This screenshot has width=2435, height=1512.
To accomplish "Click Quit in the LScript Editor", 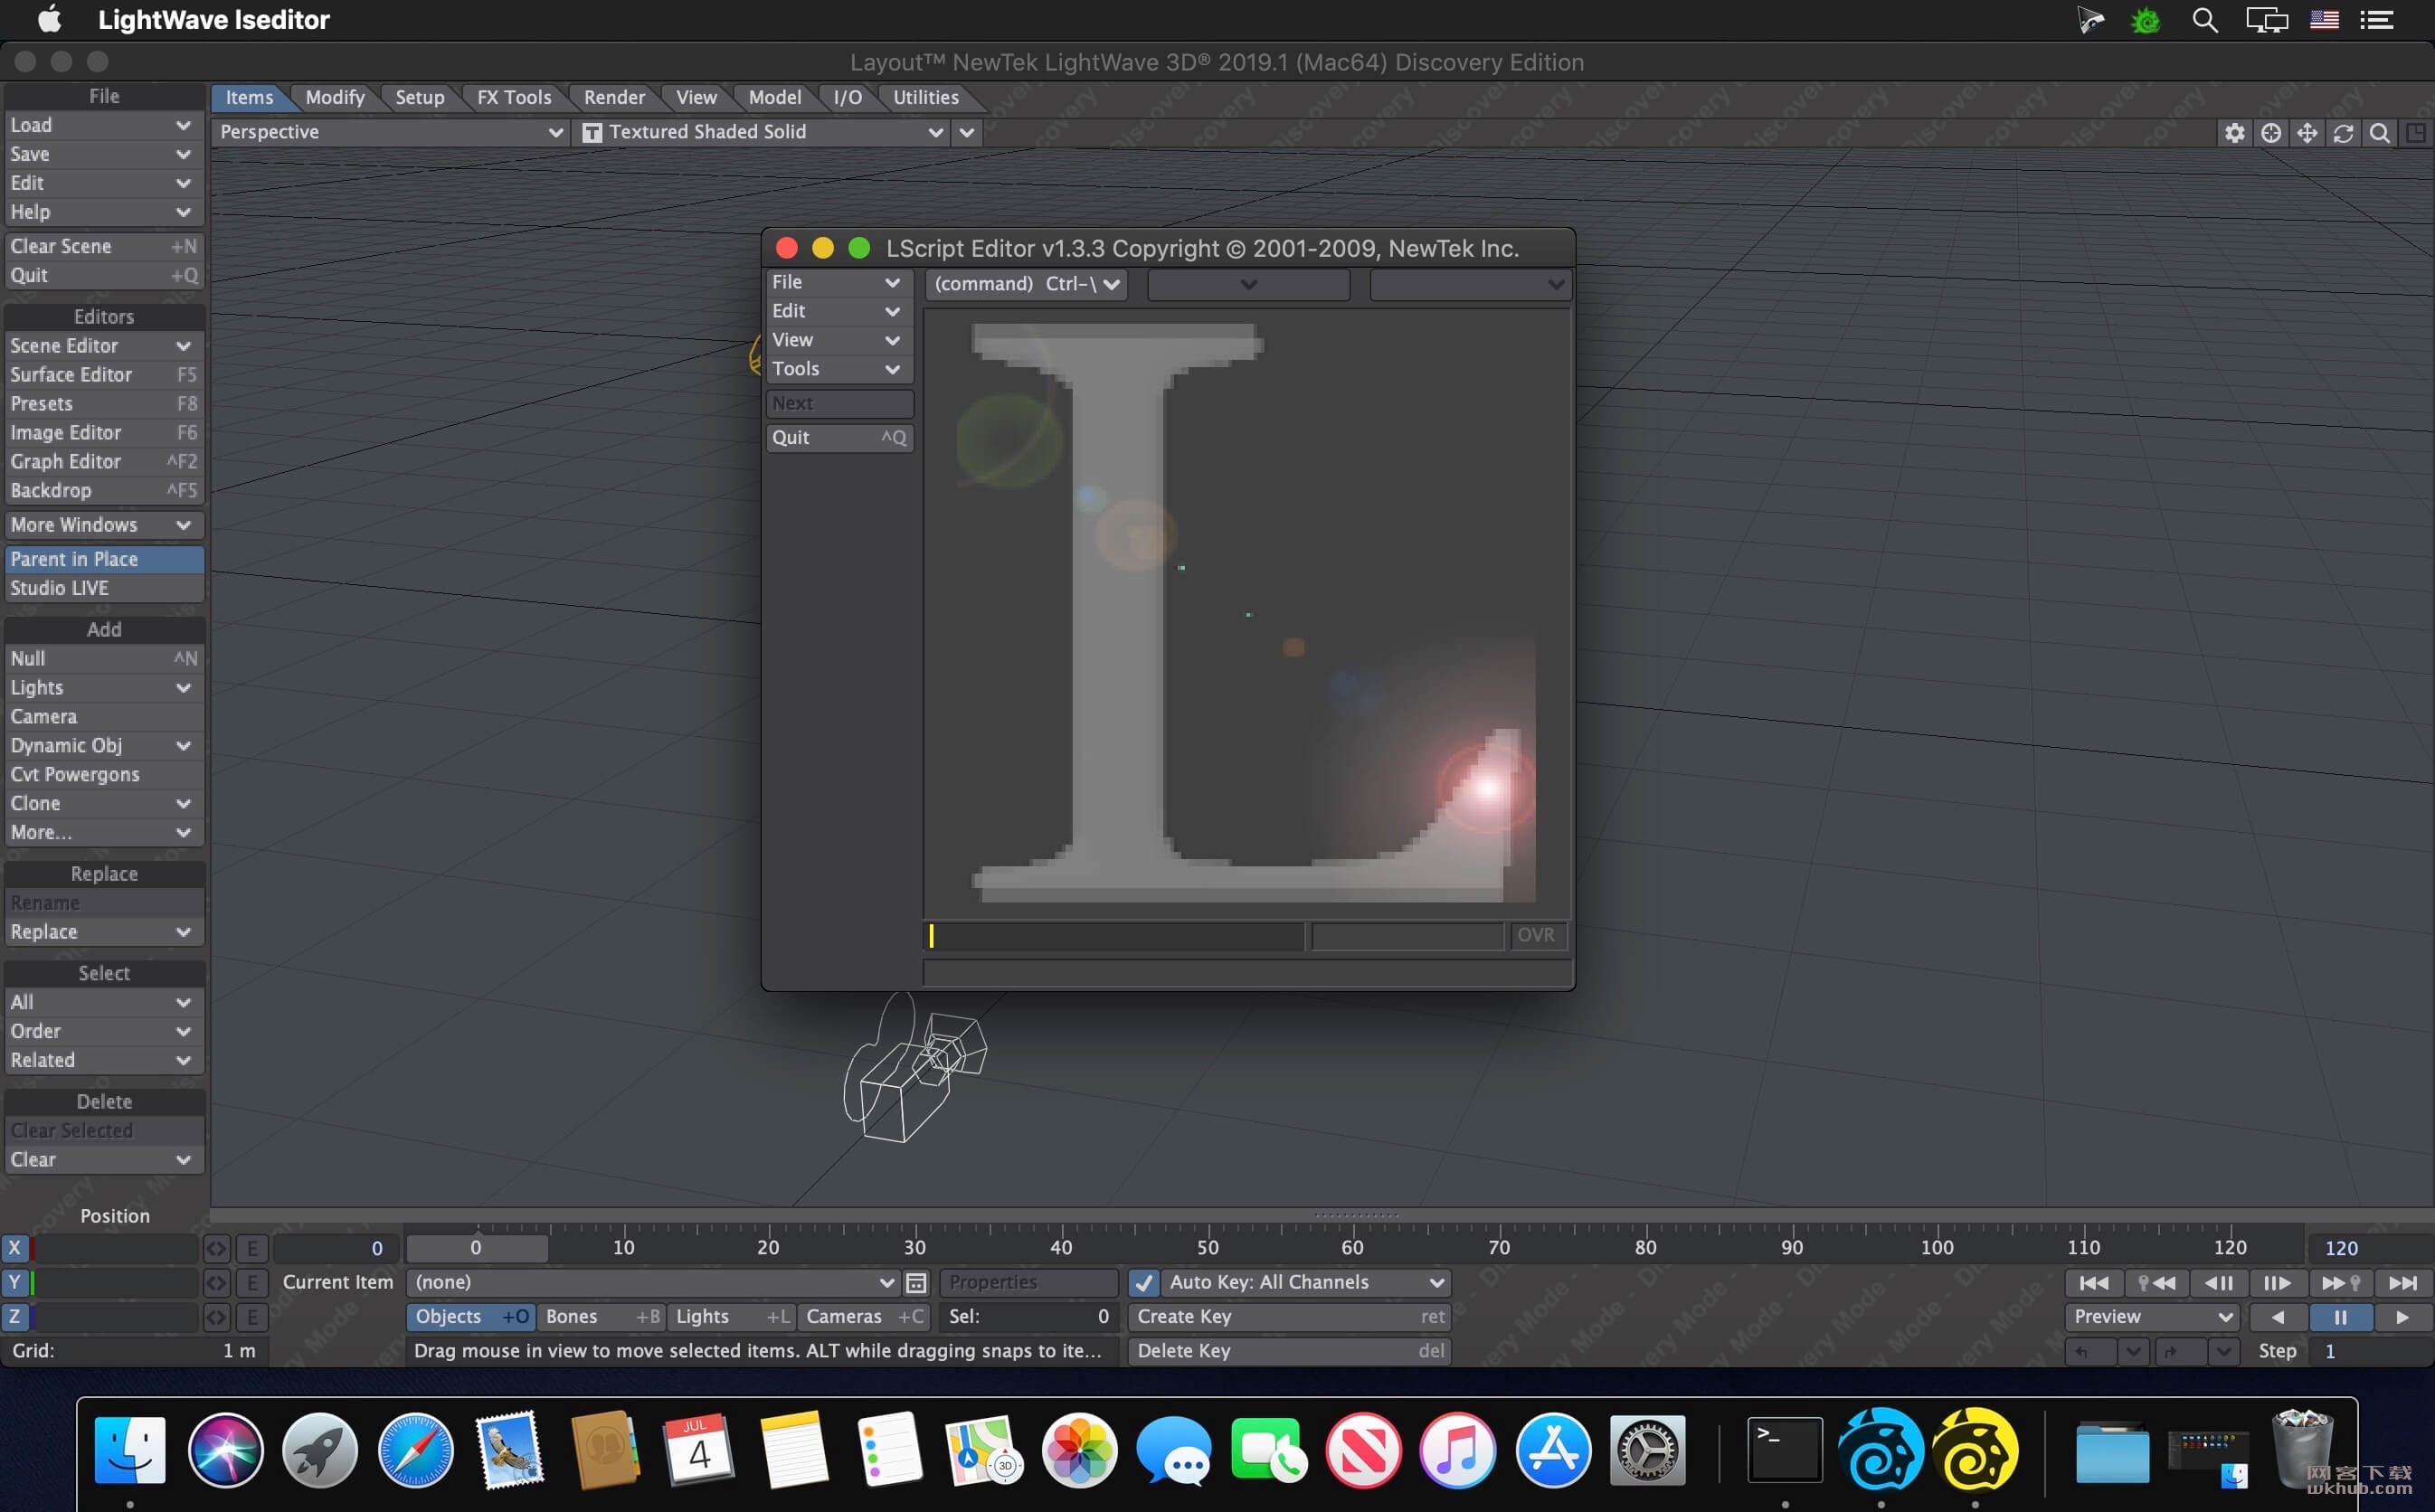I will pos(839,438).
